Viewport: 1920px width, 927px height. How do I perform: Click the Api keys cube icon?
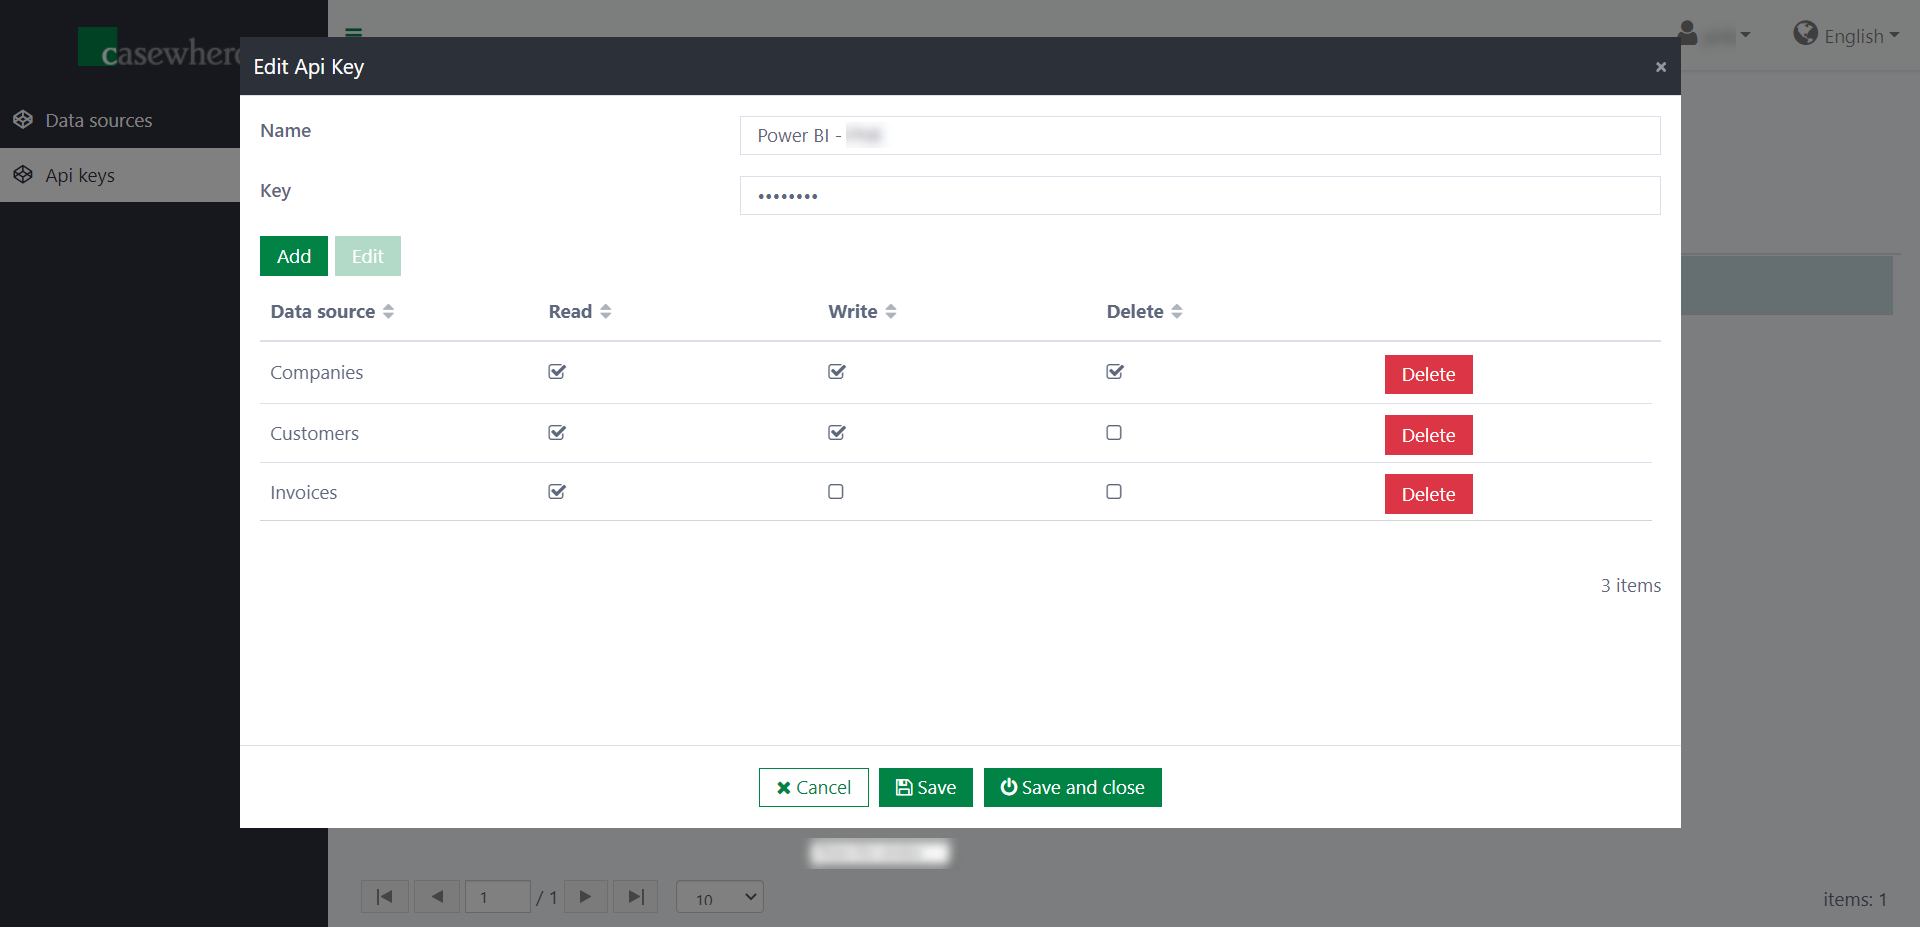(23, 175)
